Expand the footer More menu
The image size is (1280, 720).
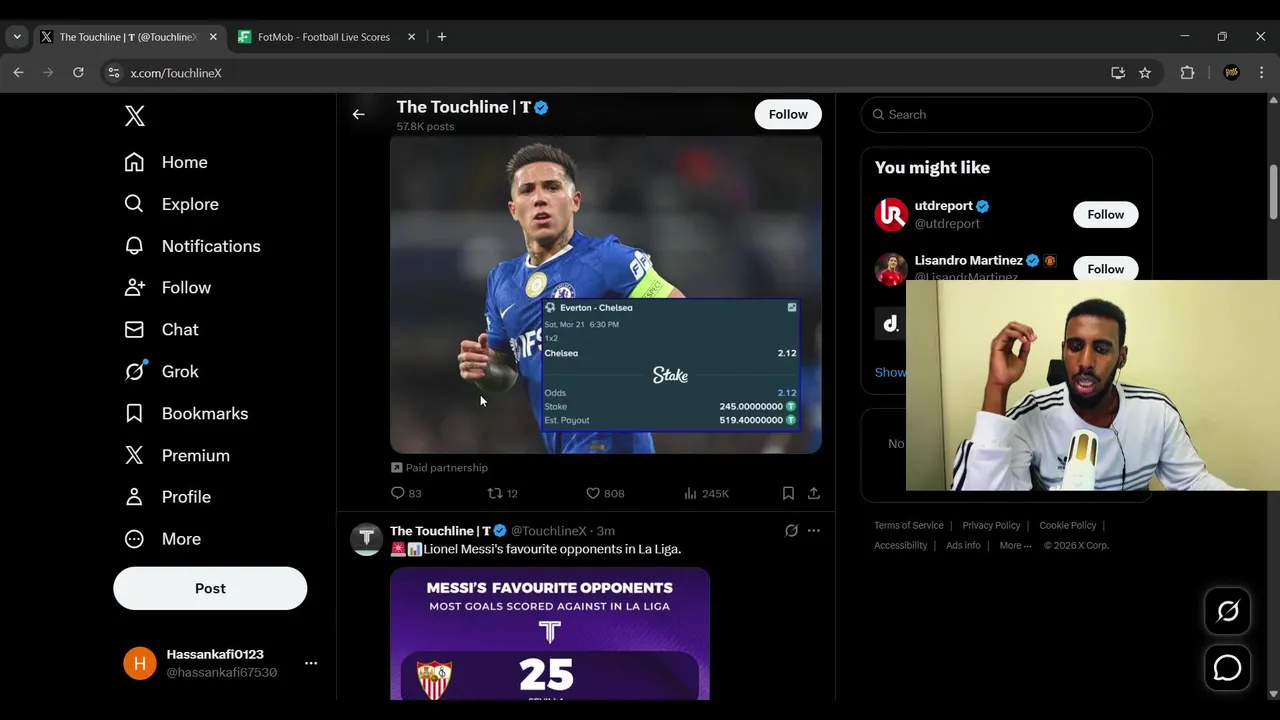point(1015,546)
